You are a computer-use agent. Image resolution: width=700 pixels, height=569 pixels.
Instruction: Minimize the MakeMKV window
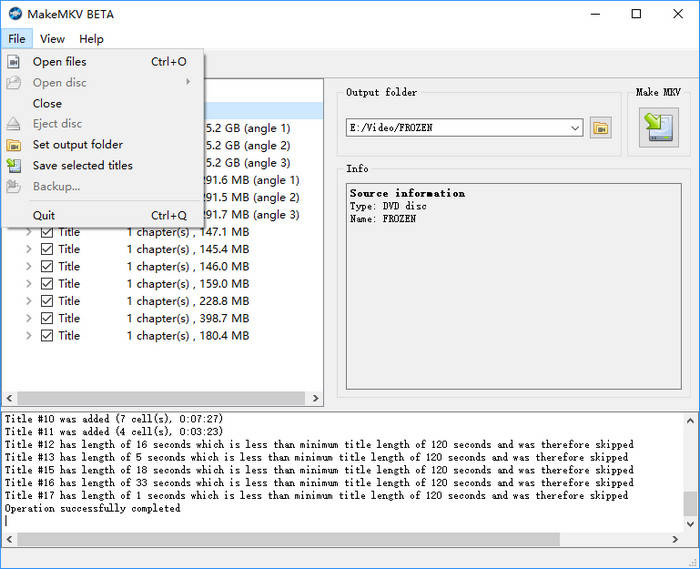coord(595,14)
